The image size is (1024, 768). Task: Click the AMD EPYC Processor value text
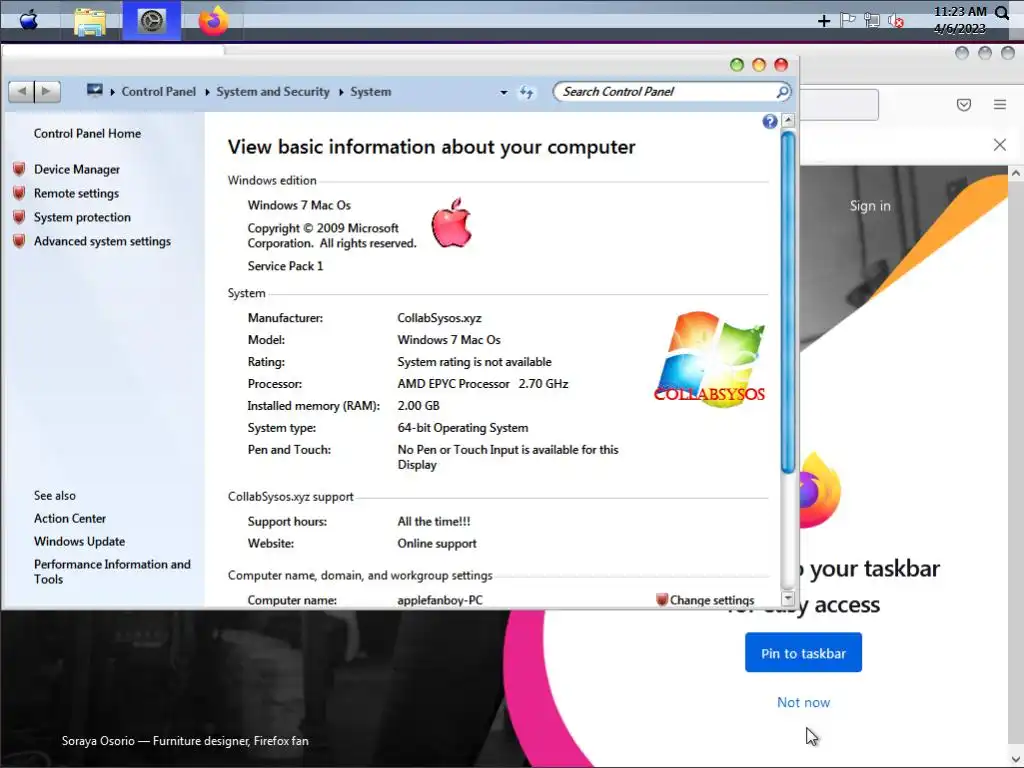[483, 384]
